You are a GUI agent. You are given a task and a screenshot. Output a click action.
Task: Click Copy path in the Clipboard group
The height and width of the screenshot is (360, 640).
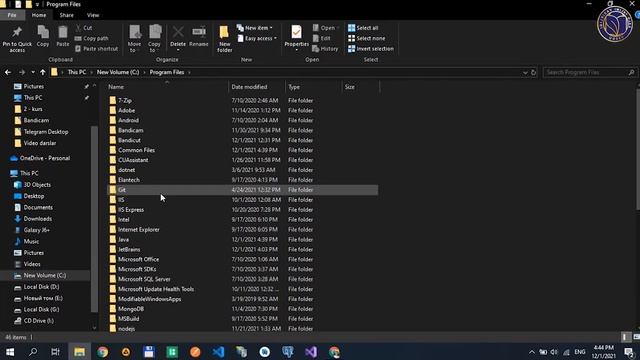click(92, 38)
